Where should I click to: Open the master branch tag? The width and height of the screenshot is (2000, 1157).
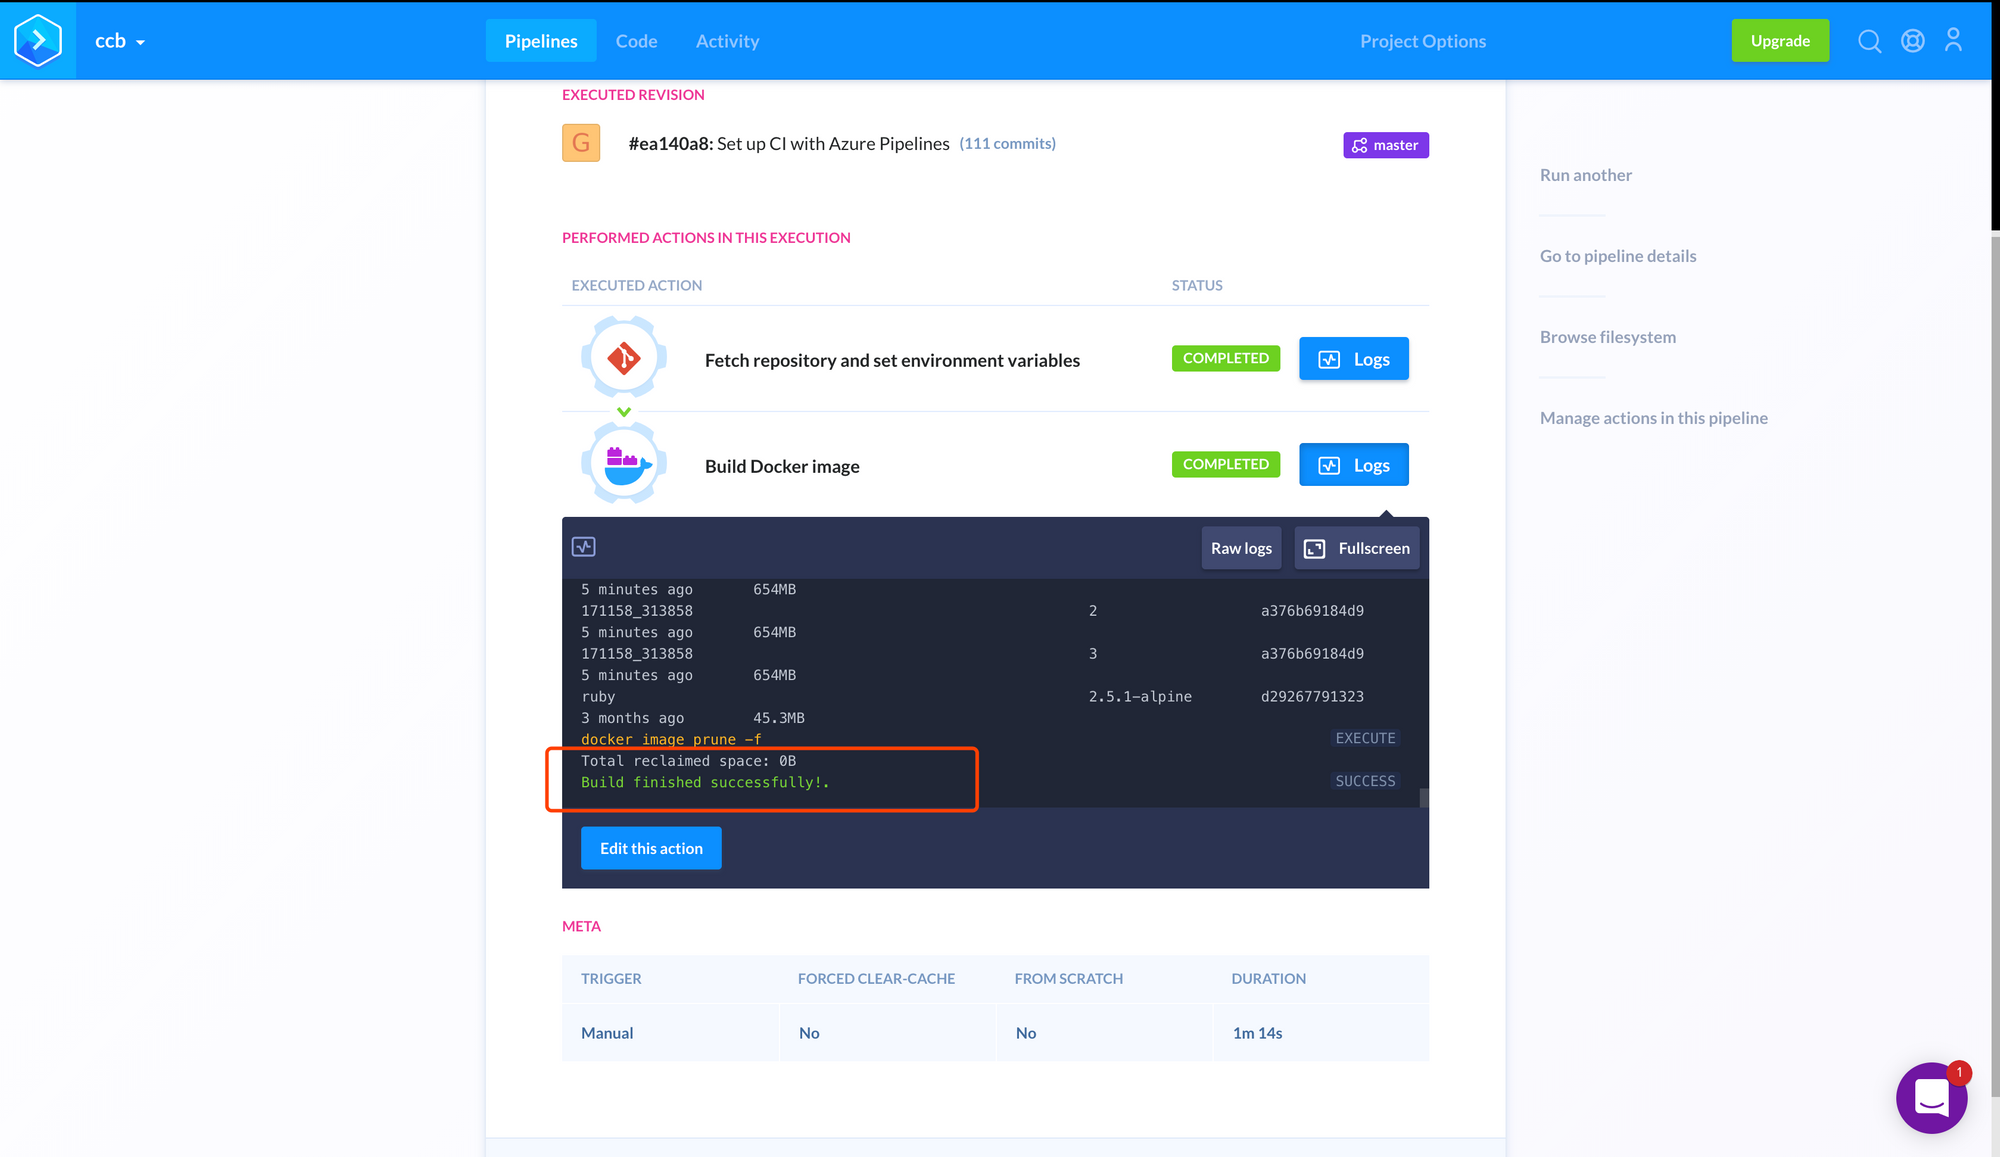[x=1385, y=145]
